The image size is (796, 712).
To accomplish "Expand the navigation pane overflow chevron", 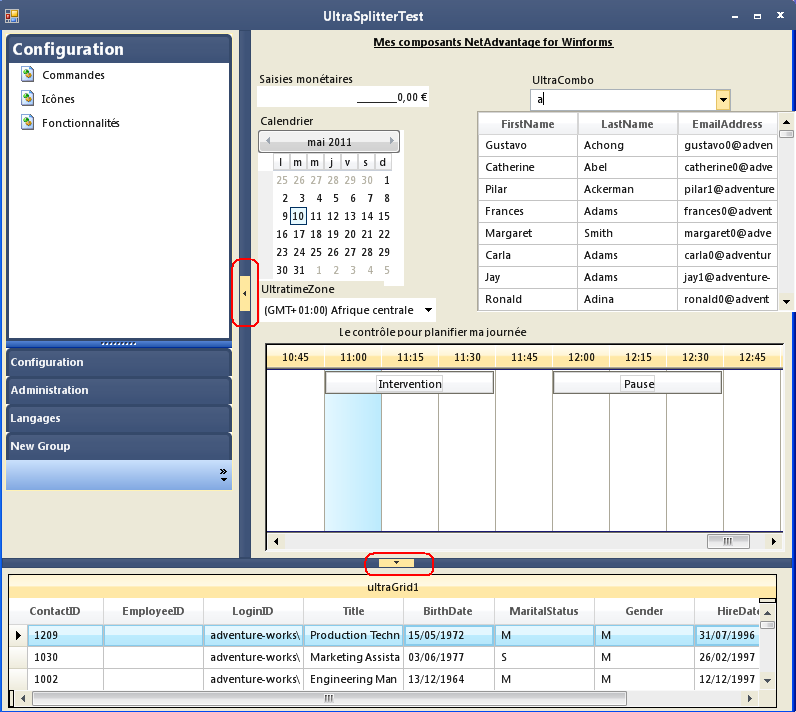I will [223, 476].
